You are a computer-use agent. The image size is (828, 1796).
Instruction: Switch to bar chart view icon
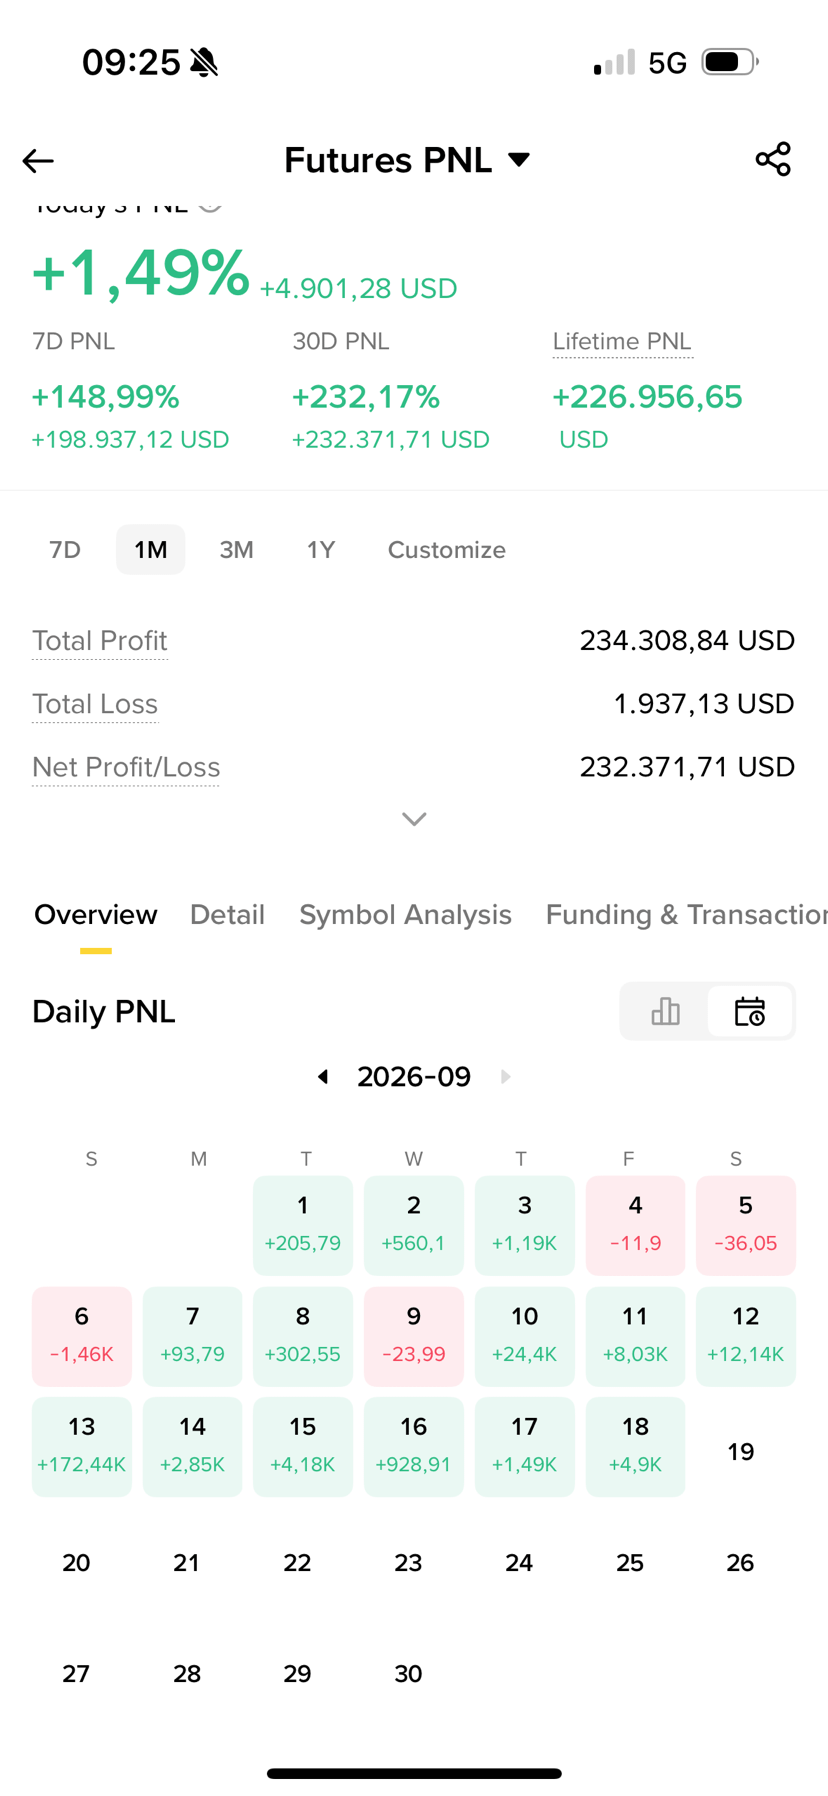[x=665, y=1011]
